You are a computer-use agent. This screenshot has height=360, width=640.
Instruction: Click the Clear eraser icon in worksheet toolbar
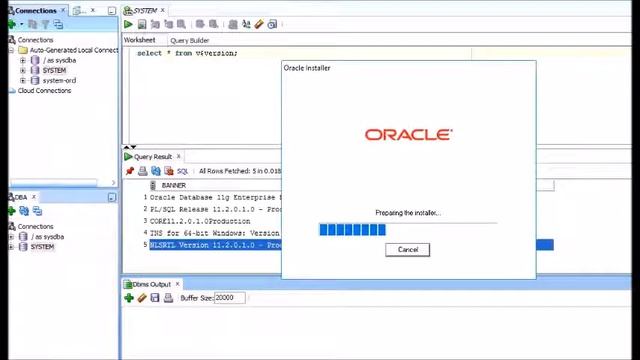tap(259, 24)
